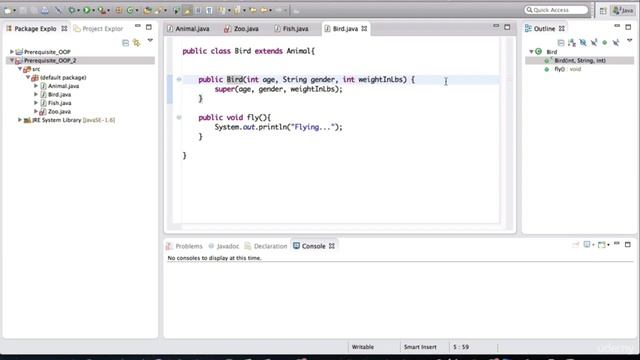
Task: Click Writable in status bar
Action: [x=362, y=347]
